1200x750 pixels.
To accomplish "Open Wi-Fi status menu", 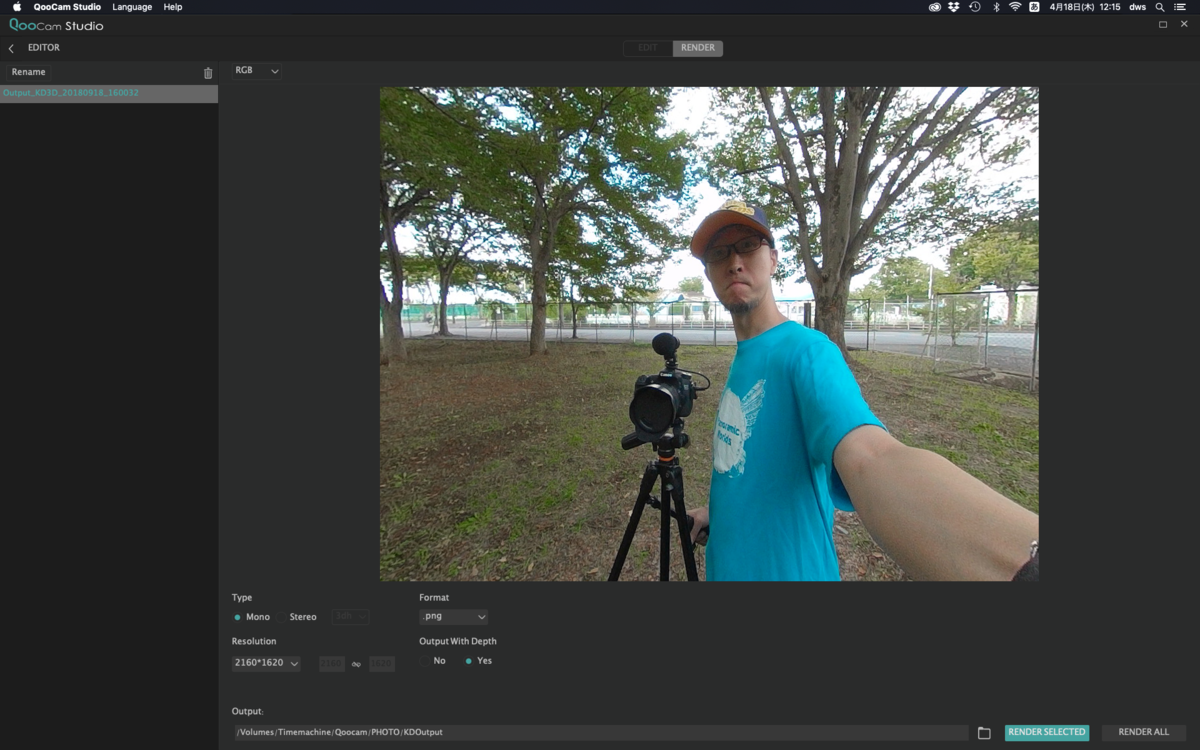I will (1015, 7).
